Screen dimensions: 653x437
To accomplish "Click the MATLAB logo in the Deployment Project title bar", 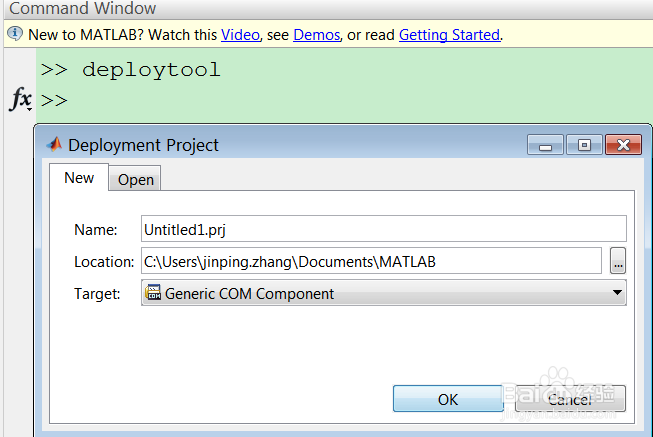I will pyautogui.click(x=54, y=145).
